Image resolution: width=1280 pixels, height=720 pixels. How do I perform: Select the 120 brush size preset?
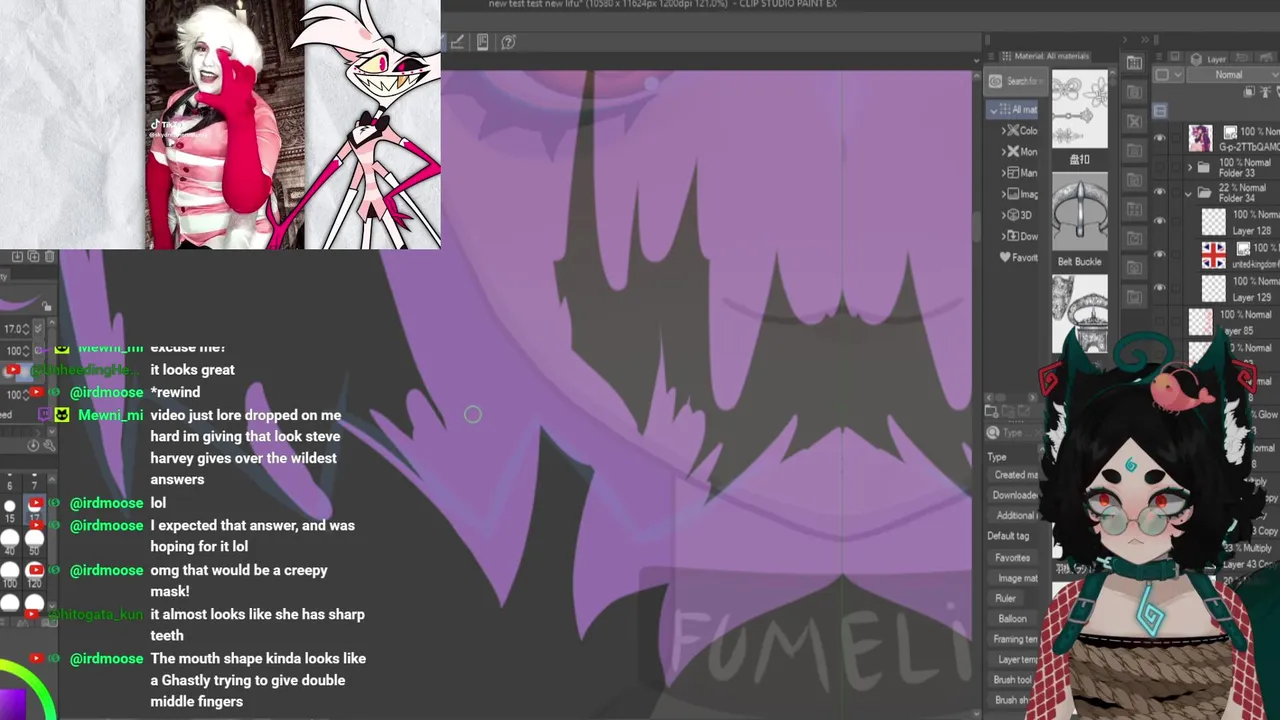click(35, 576)
